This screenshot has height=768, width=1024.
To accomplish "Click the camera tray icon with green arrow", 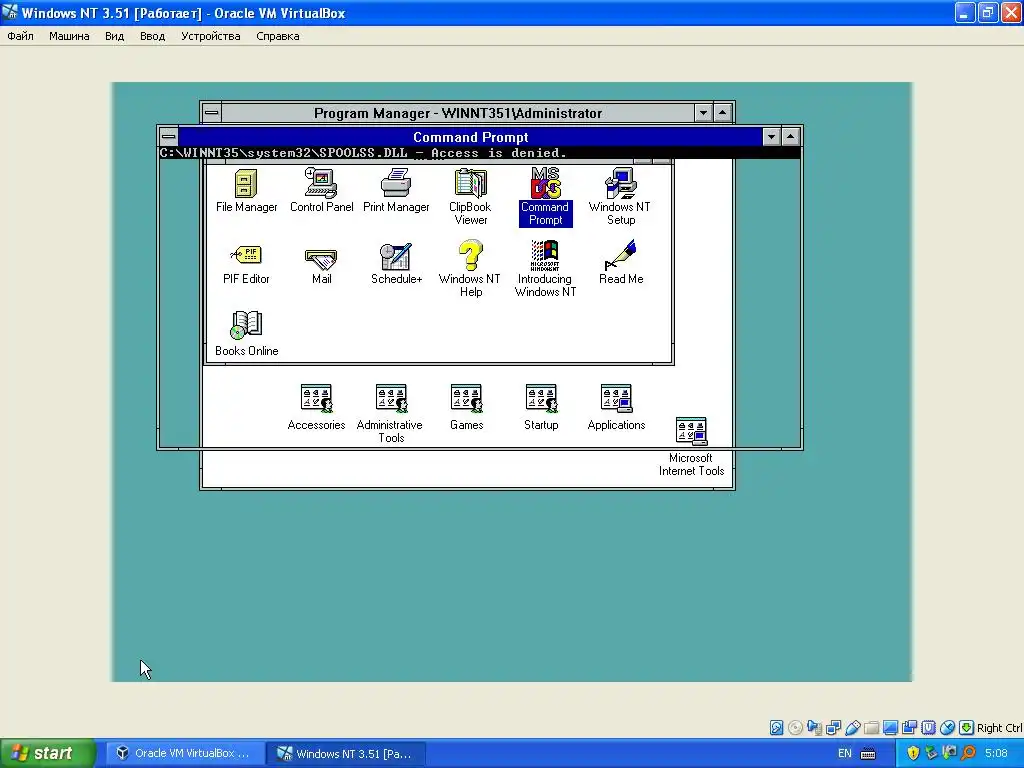I will point(950,753).
